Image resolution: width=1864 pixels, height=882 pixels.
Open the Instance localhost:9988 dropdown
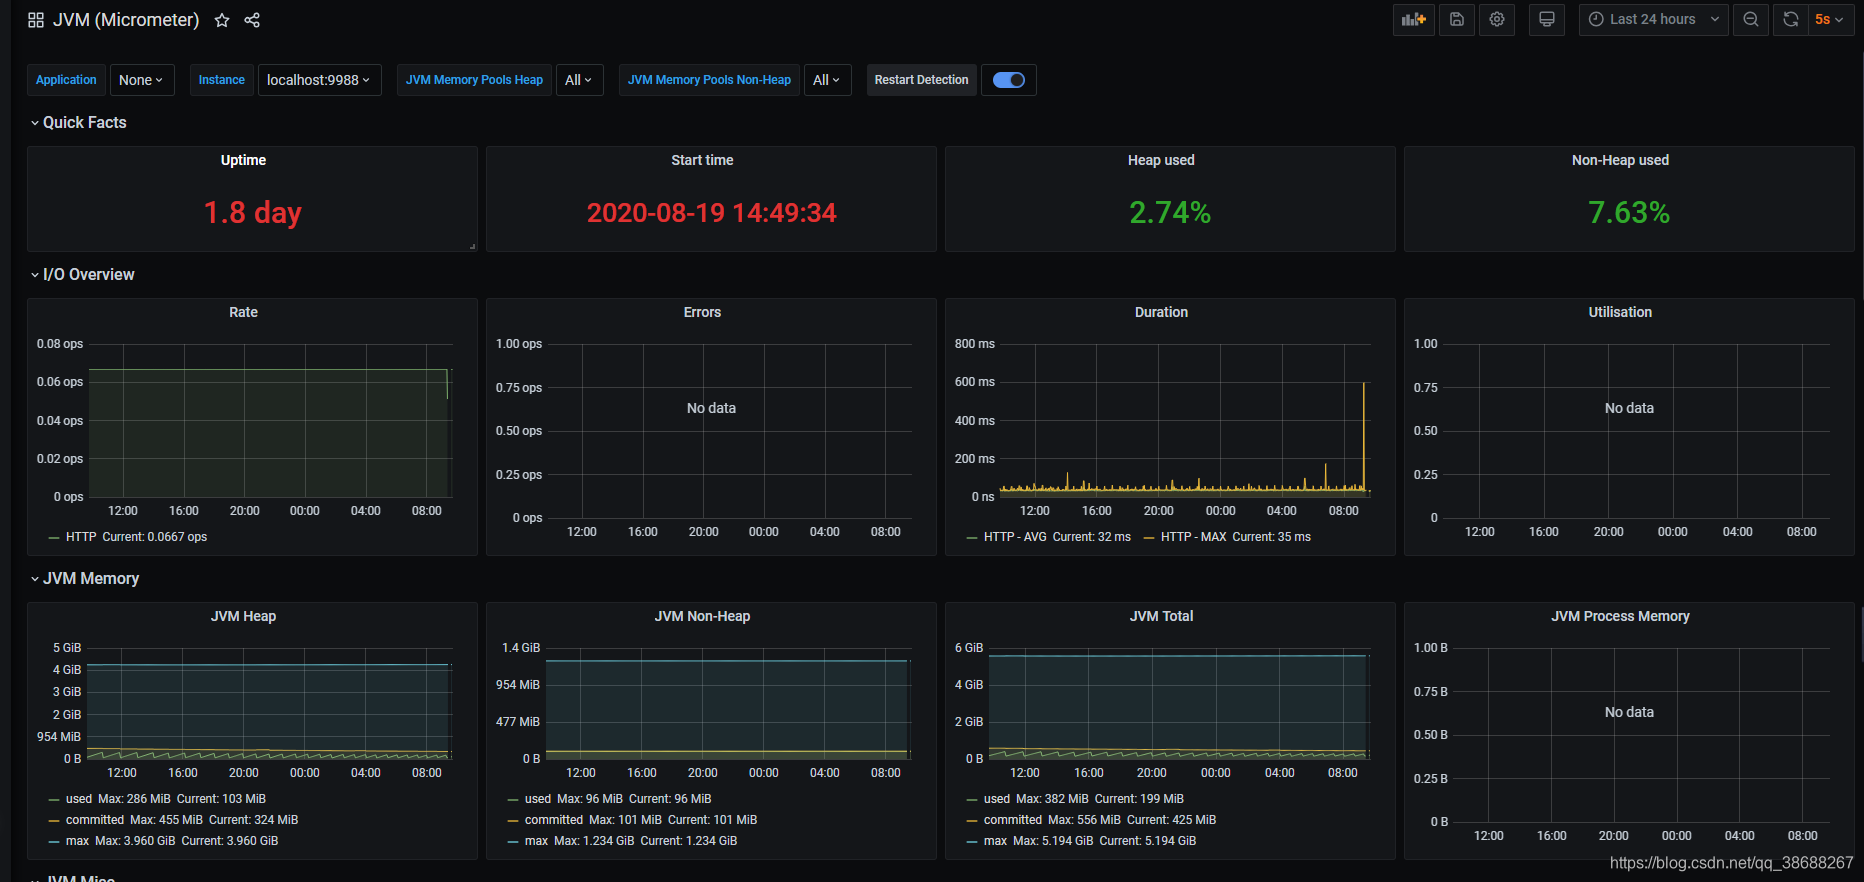[319, 80]
